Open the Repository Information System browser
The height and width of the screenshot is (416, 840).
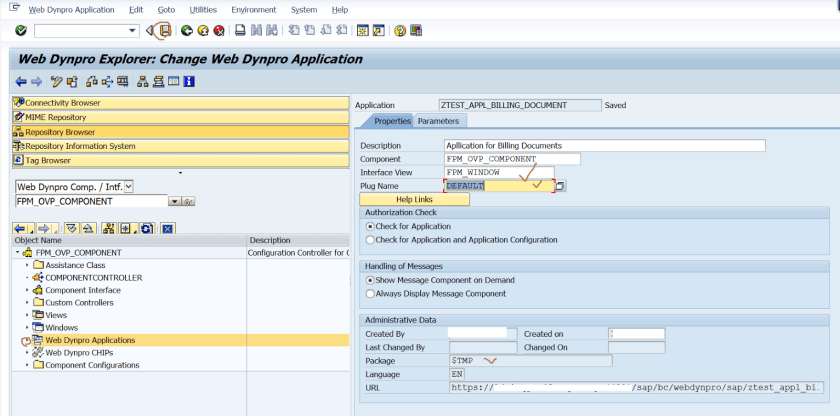click(80, 146)
